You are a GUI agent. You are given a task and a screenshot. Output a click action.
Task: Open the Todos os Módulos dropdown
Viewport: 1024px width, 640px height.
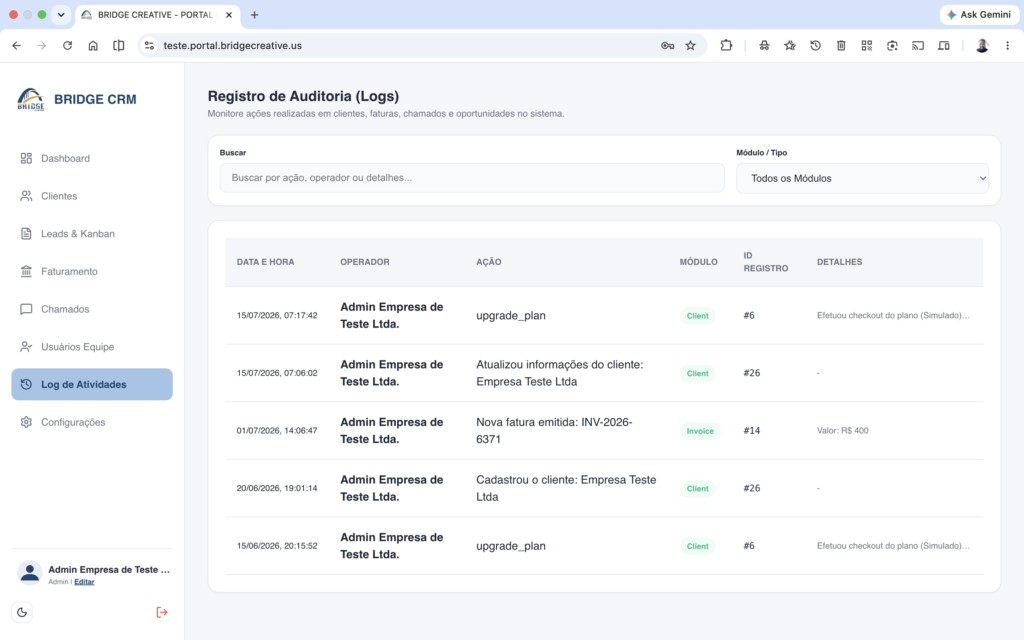[x=862, y=178]
